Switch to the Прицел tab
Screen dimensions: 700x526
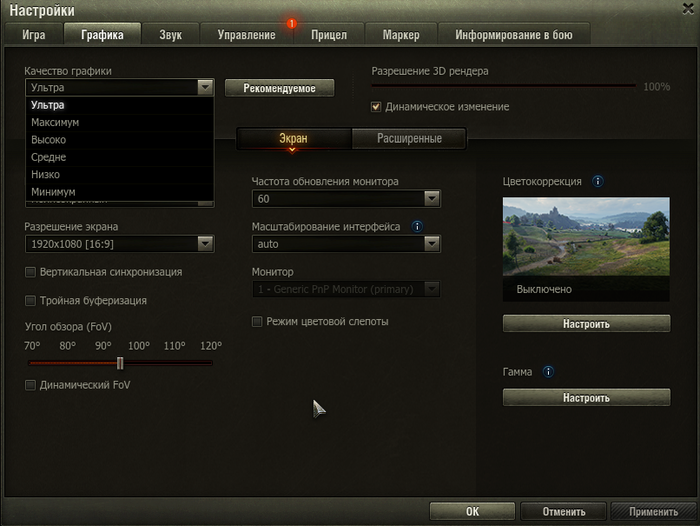click(x=329, y=34)
